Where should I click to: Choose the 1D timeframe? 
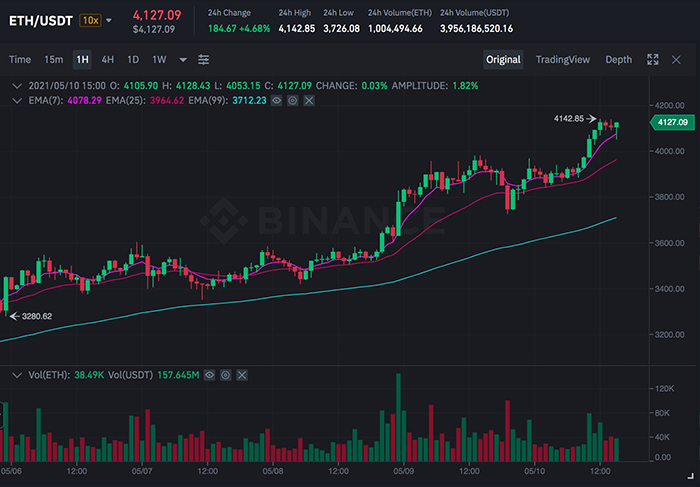coord(133,59)
